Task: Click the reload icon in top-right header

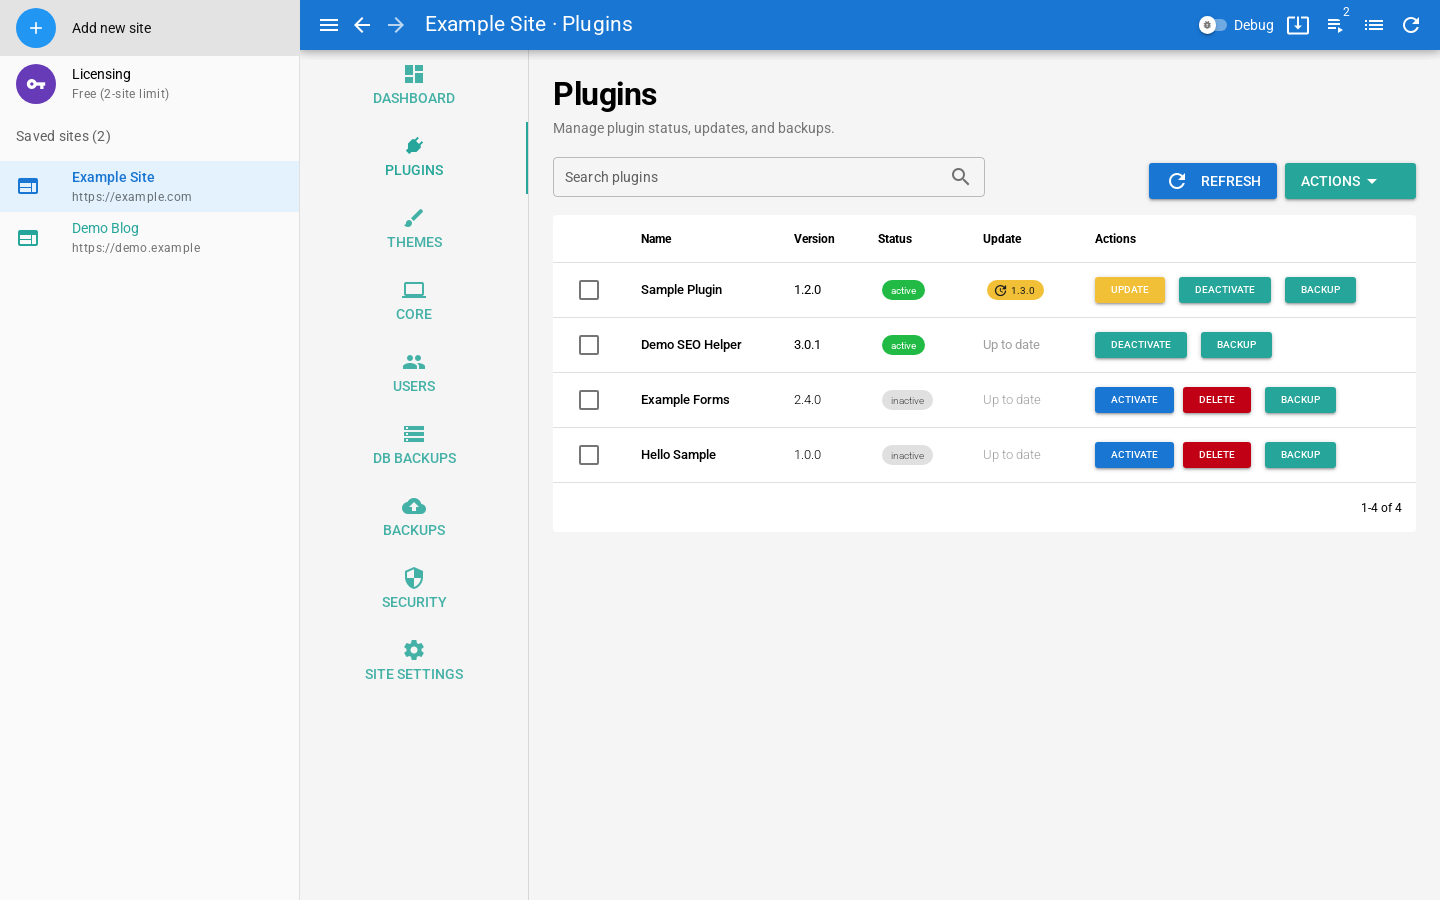Action: point(1411,25)
